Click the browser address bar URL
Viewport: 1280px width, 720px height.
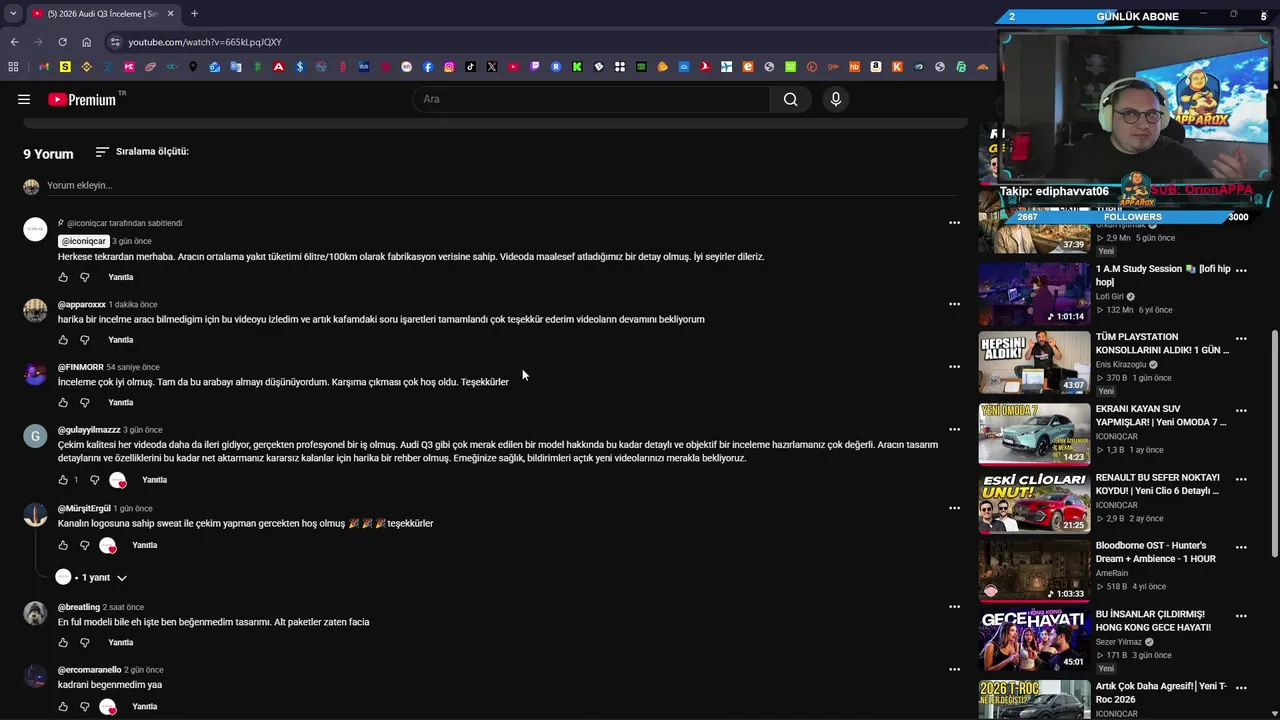coord(205,42)
